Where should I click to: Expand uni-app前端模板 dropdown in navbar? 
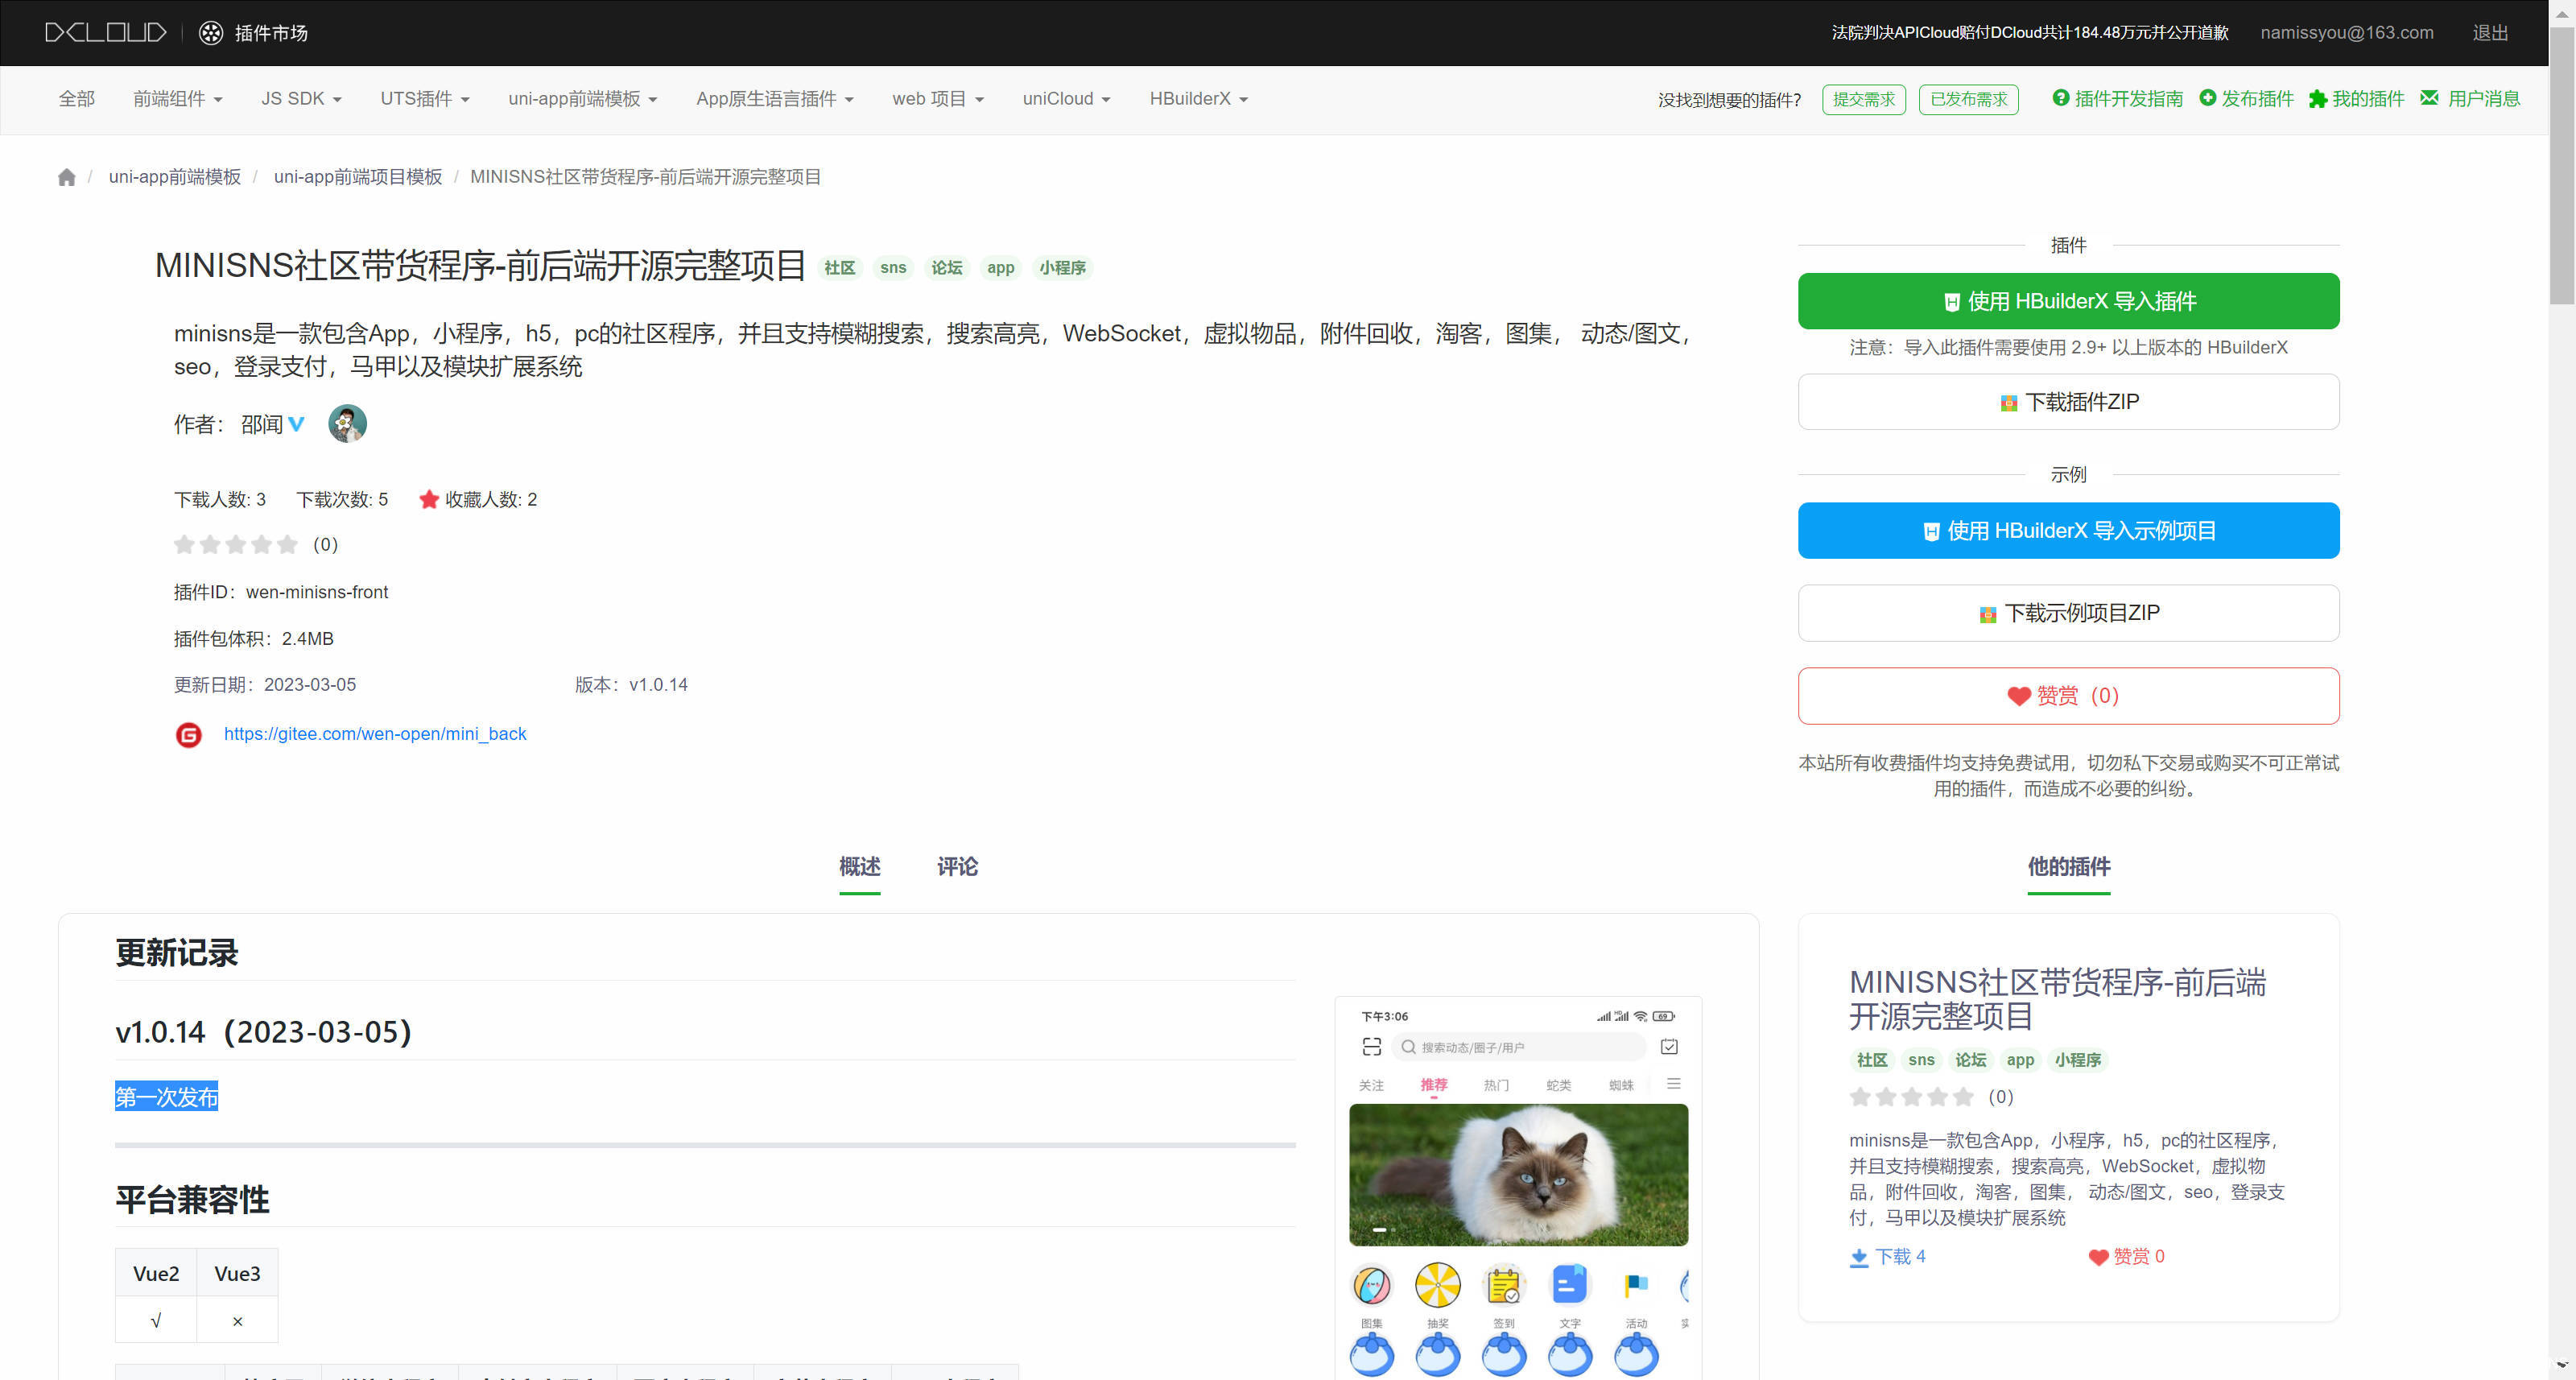click(583, 99)
